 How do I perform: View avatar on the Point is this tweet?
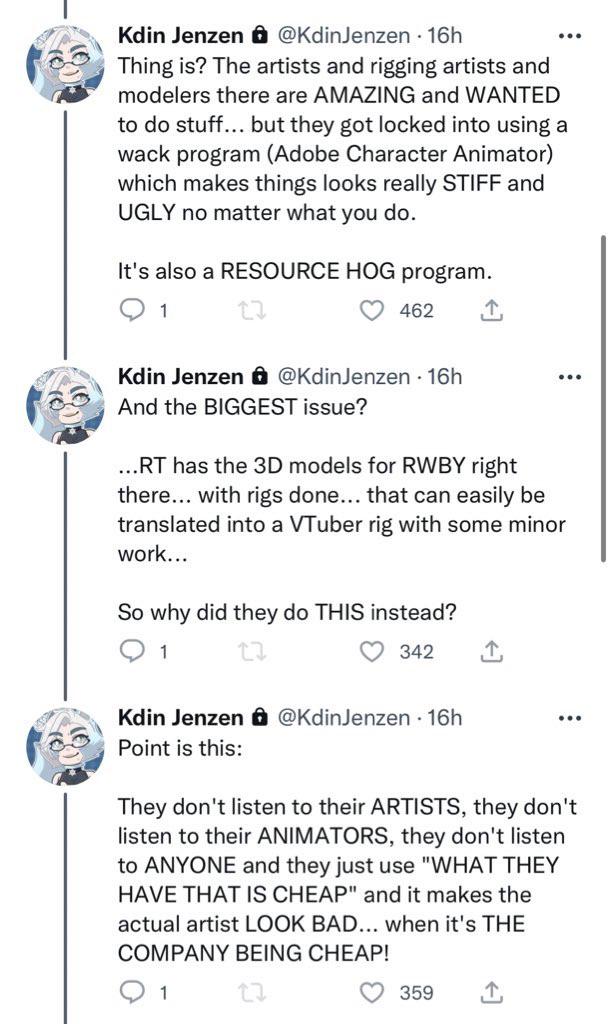(x=65, y=746)
